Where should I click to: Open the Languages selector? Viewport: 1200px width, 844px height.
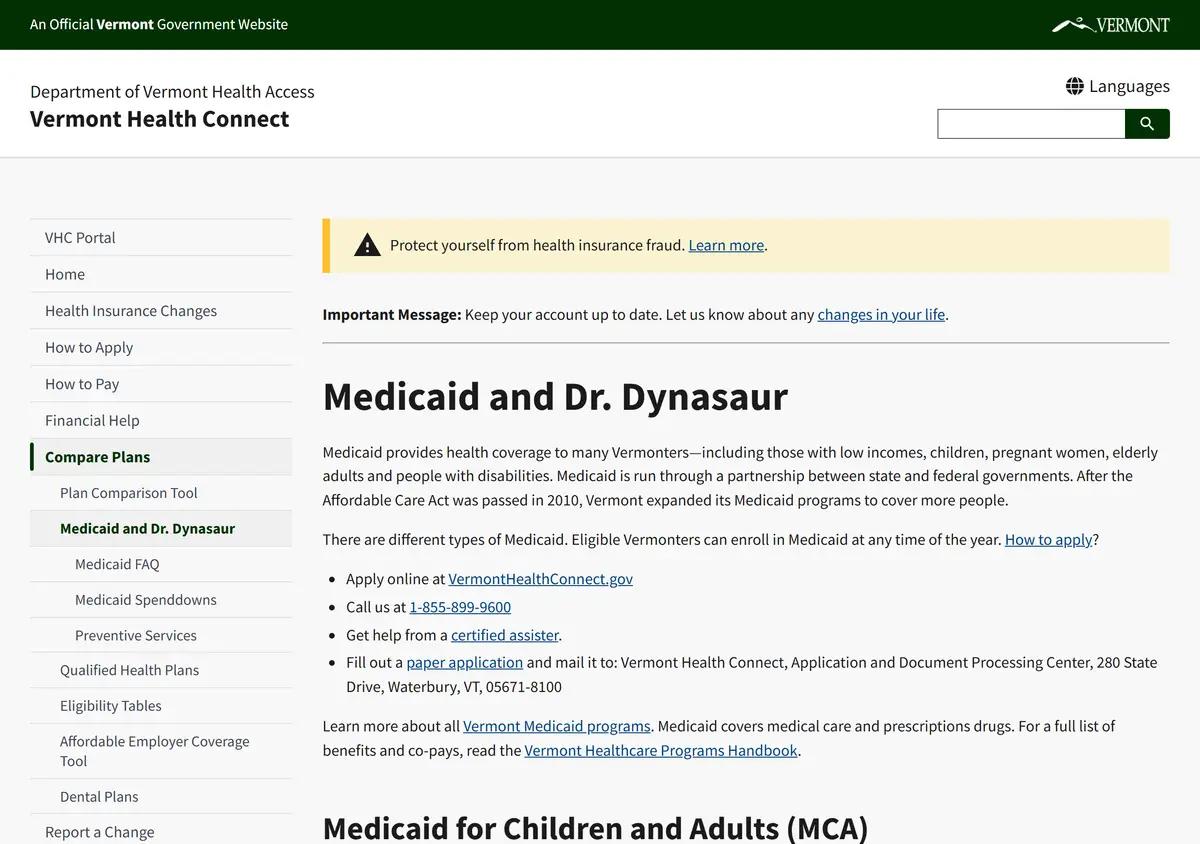click(1118, 86)
